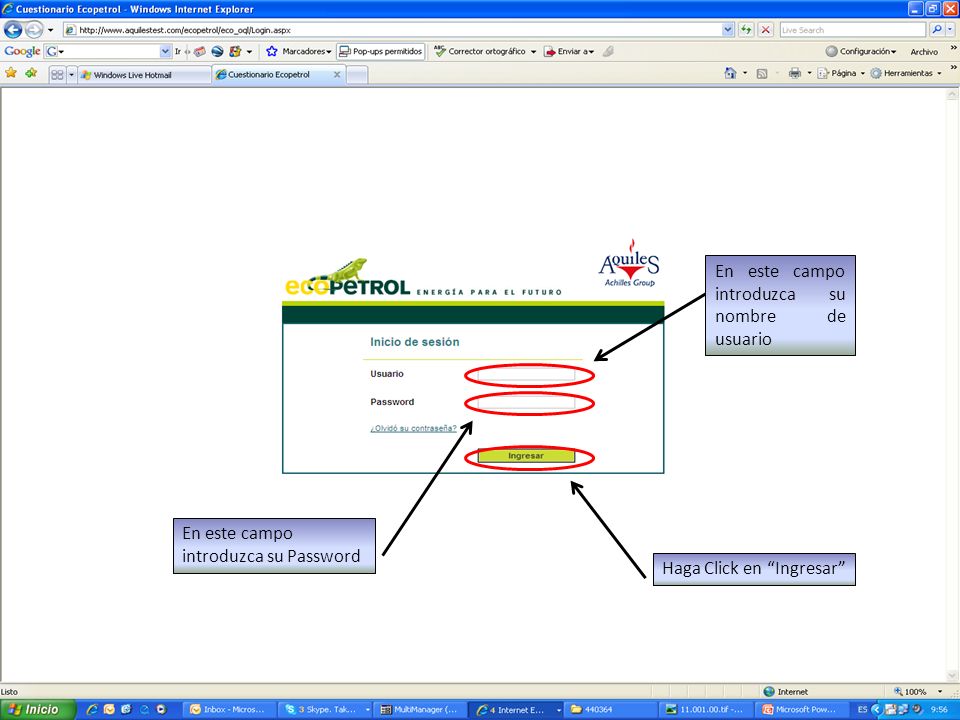Open Quick Tabs grid icon

pos(57,75)
